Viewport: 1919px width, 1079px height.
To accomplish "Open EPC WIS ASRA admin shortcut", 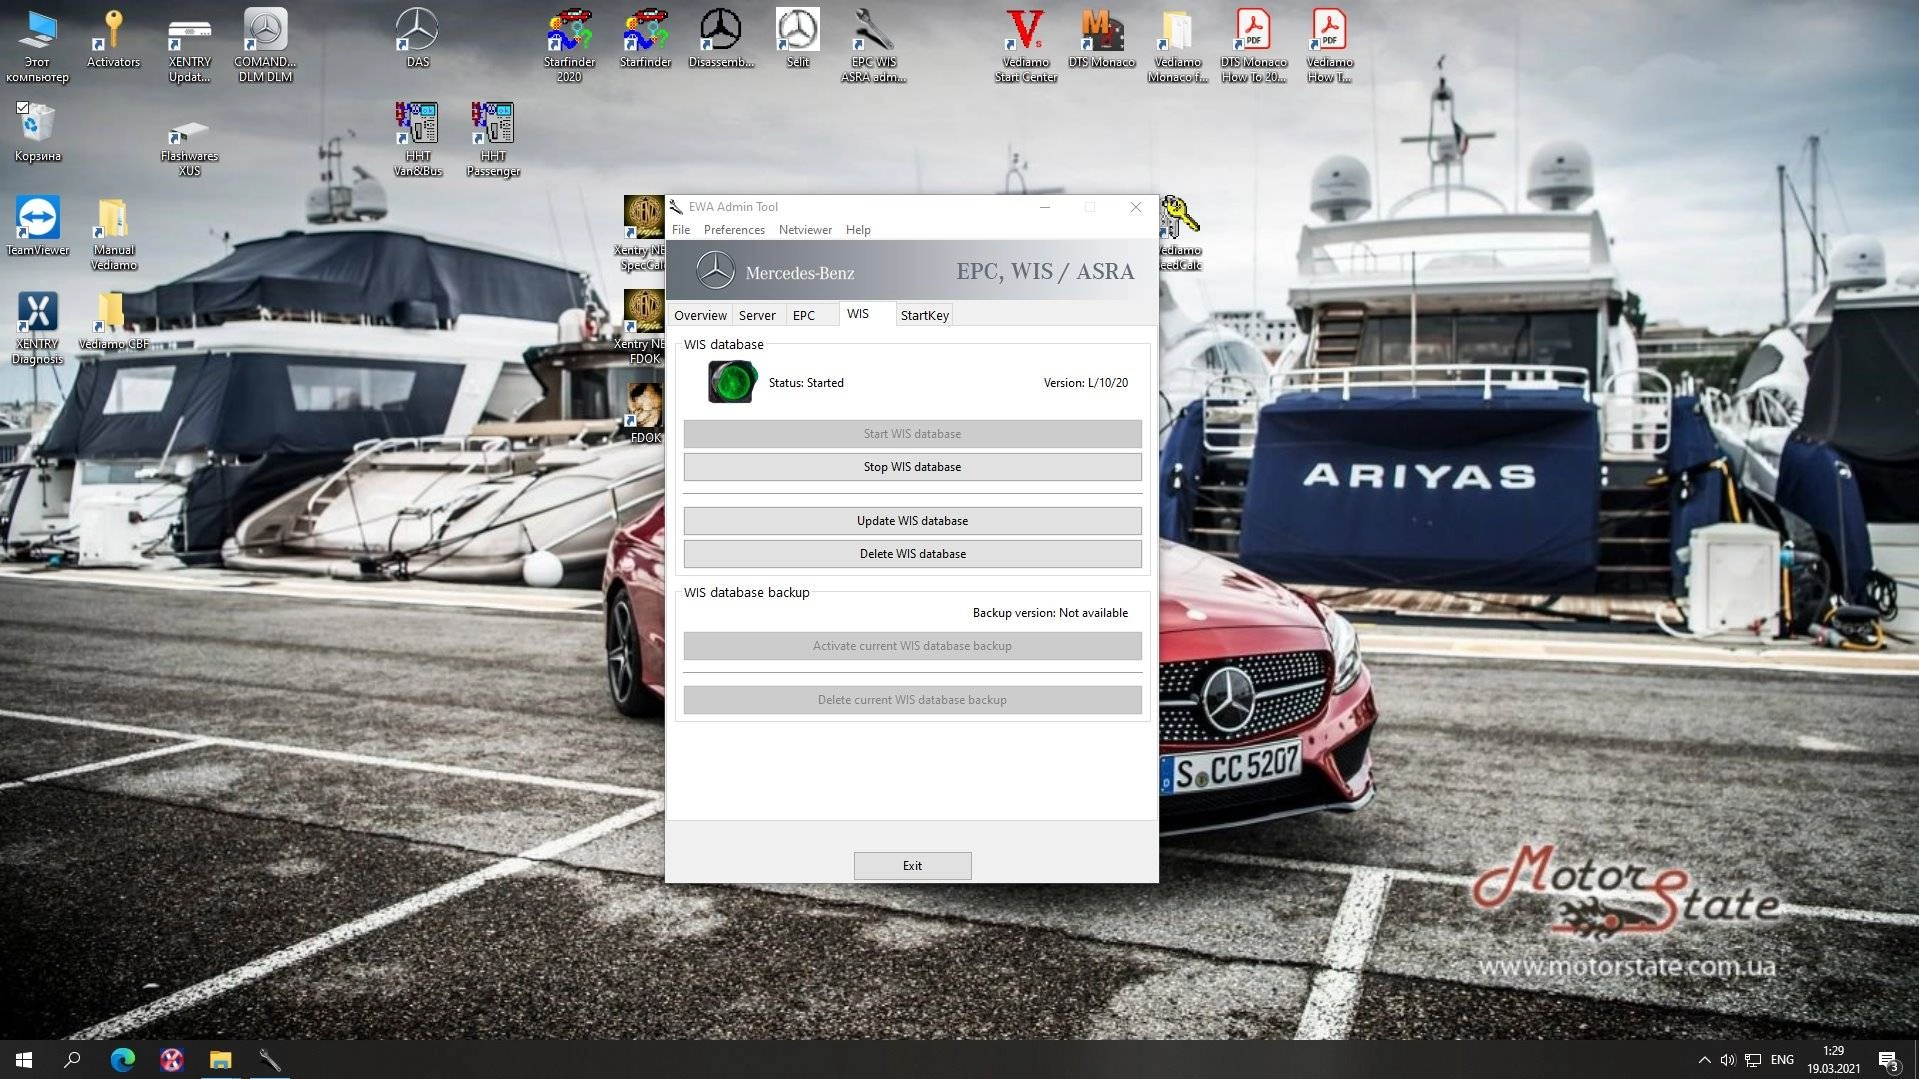I will pyautogui.click(x=873, y=45).
